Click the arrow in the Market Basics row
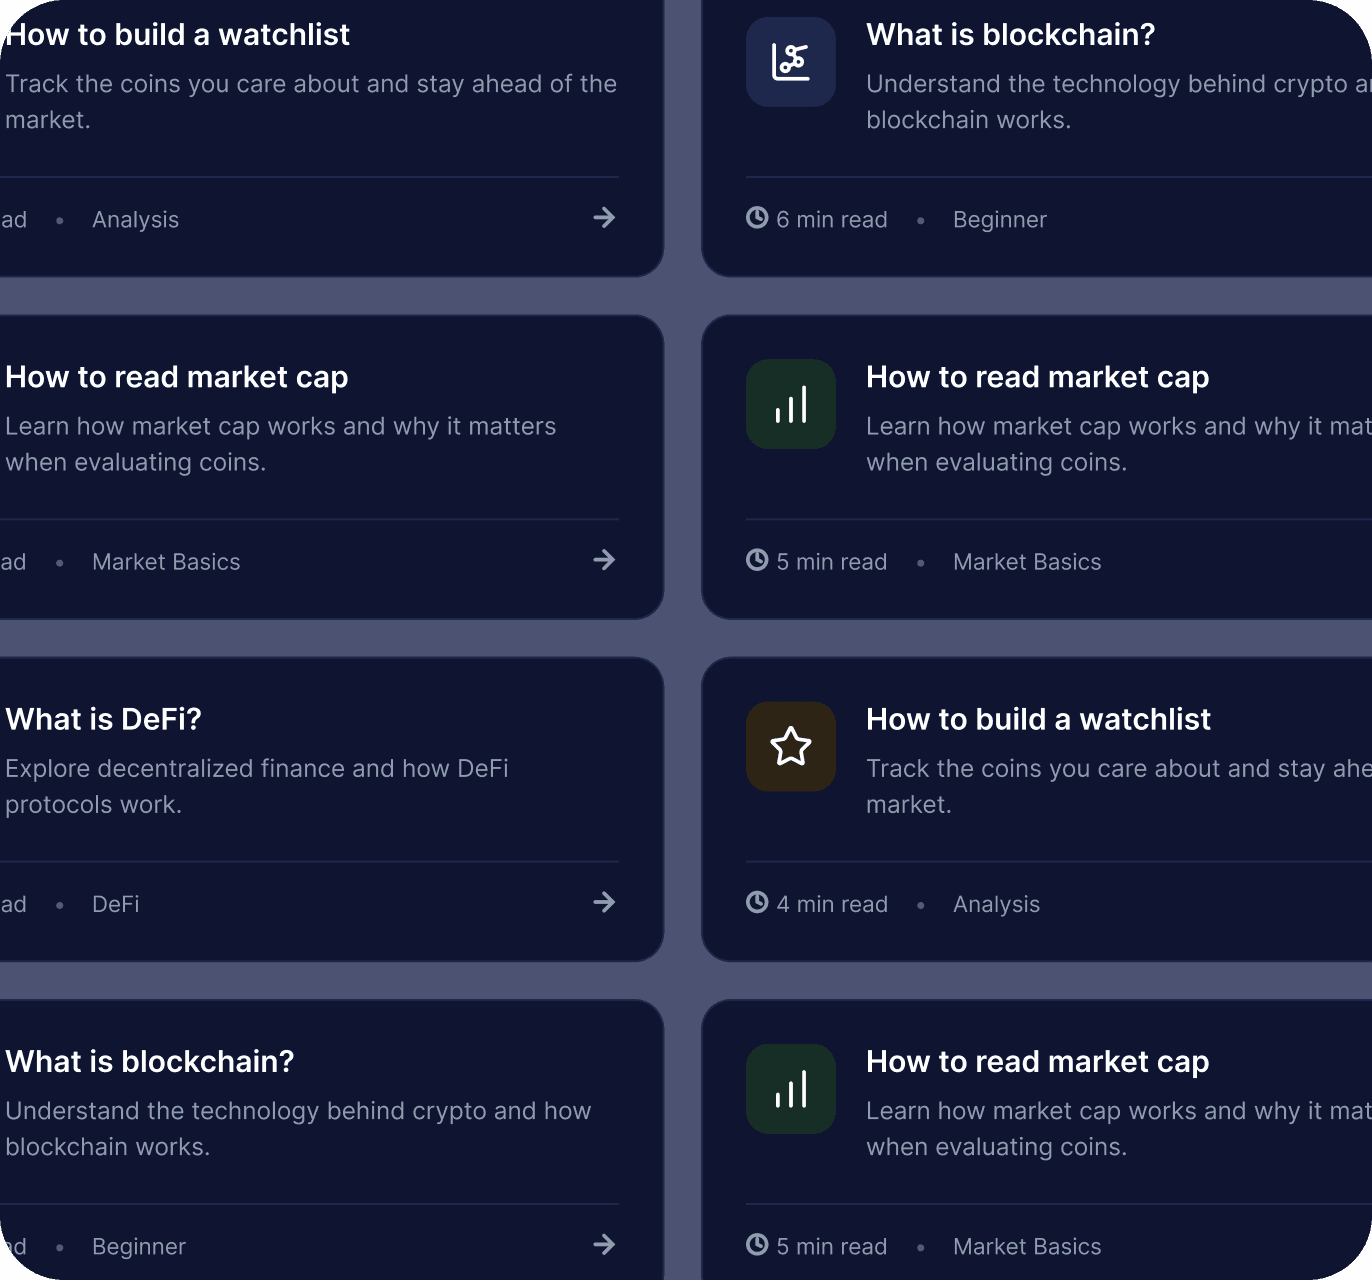This screenshot has width=1372, height=1280. tap(604, 560)
